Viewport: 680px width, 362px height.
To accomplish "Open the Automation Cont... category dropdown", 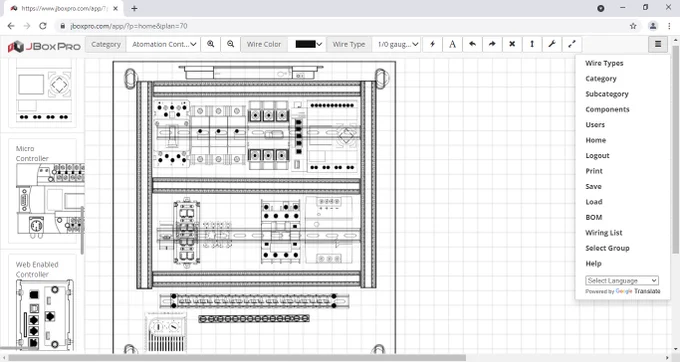I will click(163, 44).
